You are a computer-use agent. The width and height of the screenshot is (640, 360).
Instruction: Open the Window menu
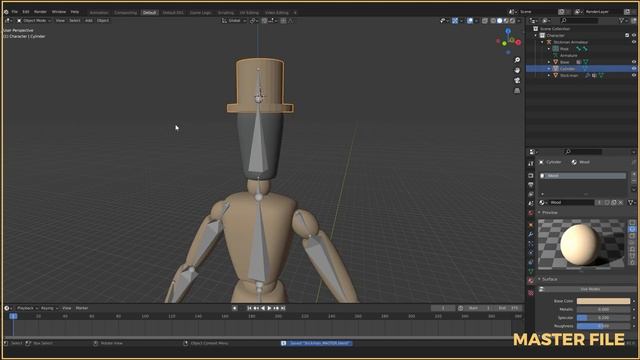coord(59,12)
